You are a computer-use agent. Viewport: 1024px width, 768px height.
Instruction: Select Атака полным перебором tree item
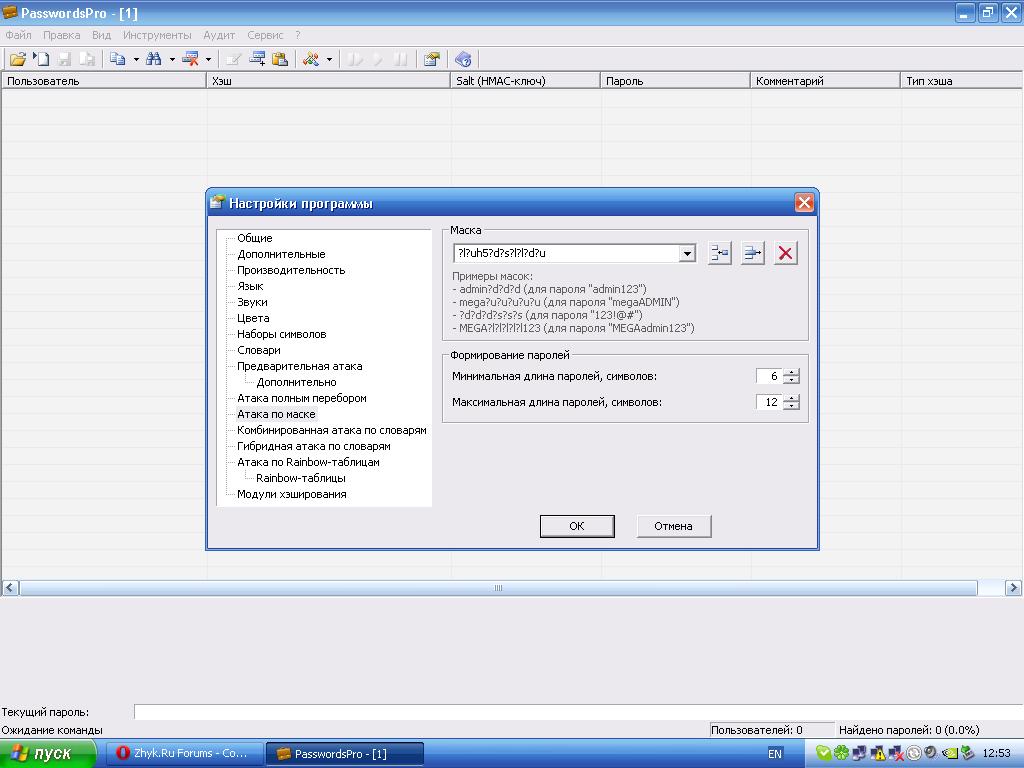click(x=302, y=398)
